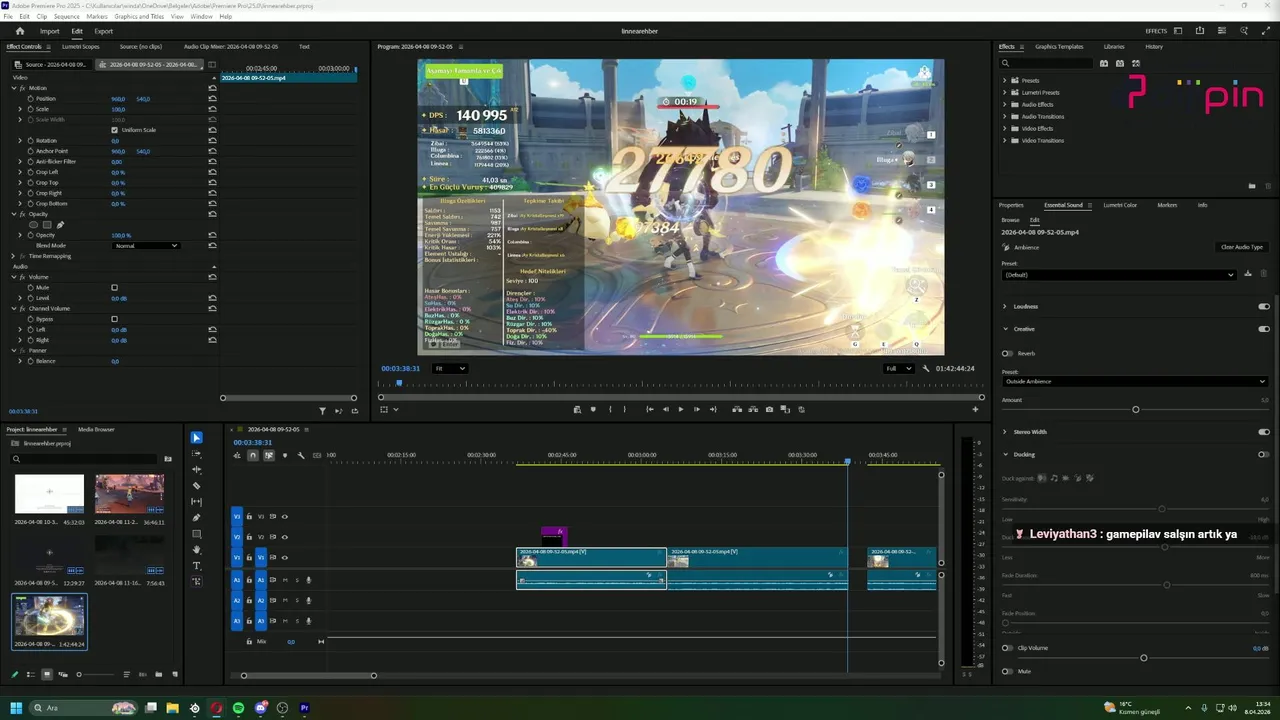This screenshot has width=1280, height=720.
Task: Select the Ripple Edit tool
Action: click(x=196, y=470)
